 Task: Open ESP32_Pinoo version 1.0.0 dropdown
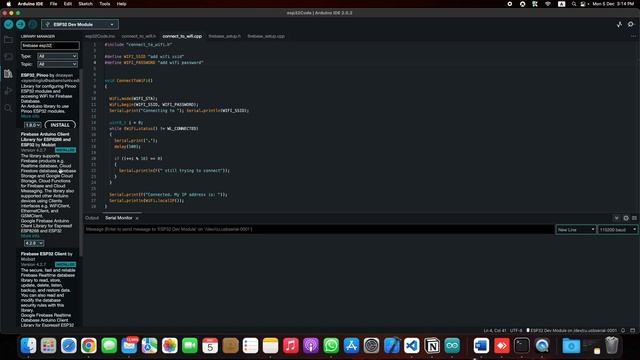(33, 125)
